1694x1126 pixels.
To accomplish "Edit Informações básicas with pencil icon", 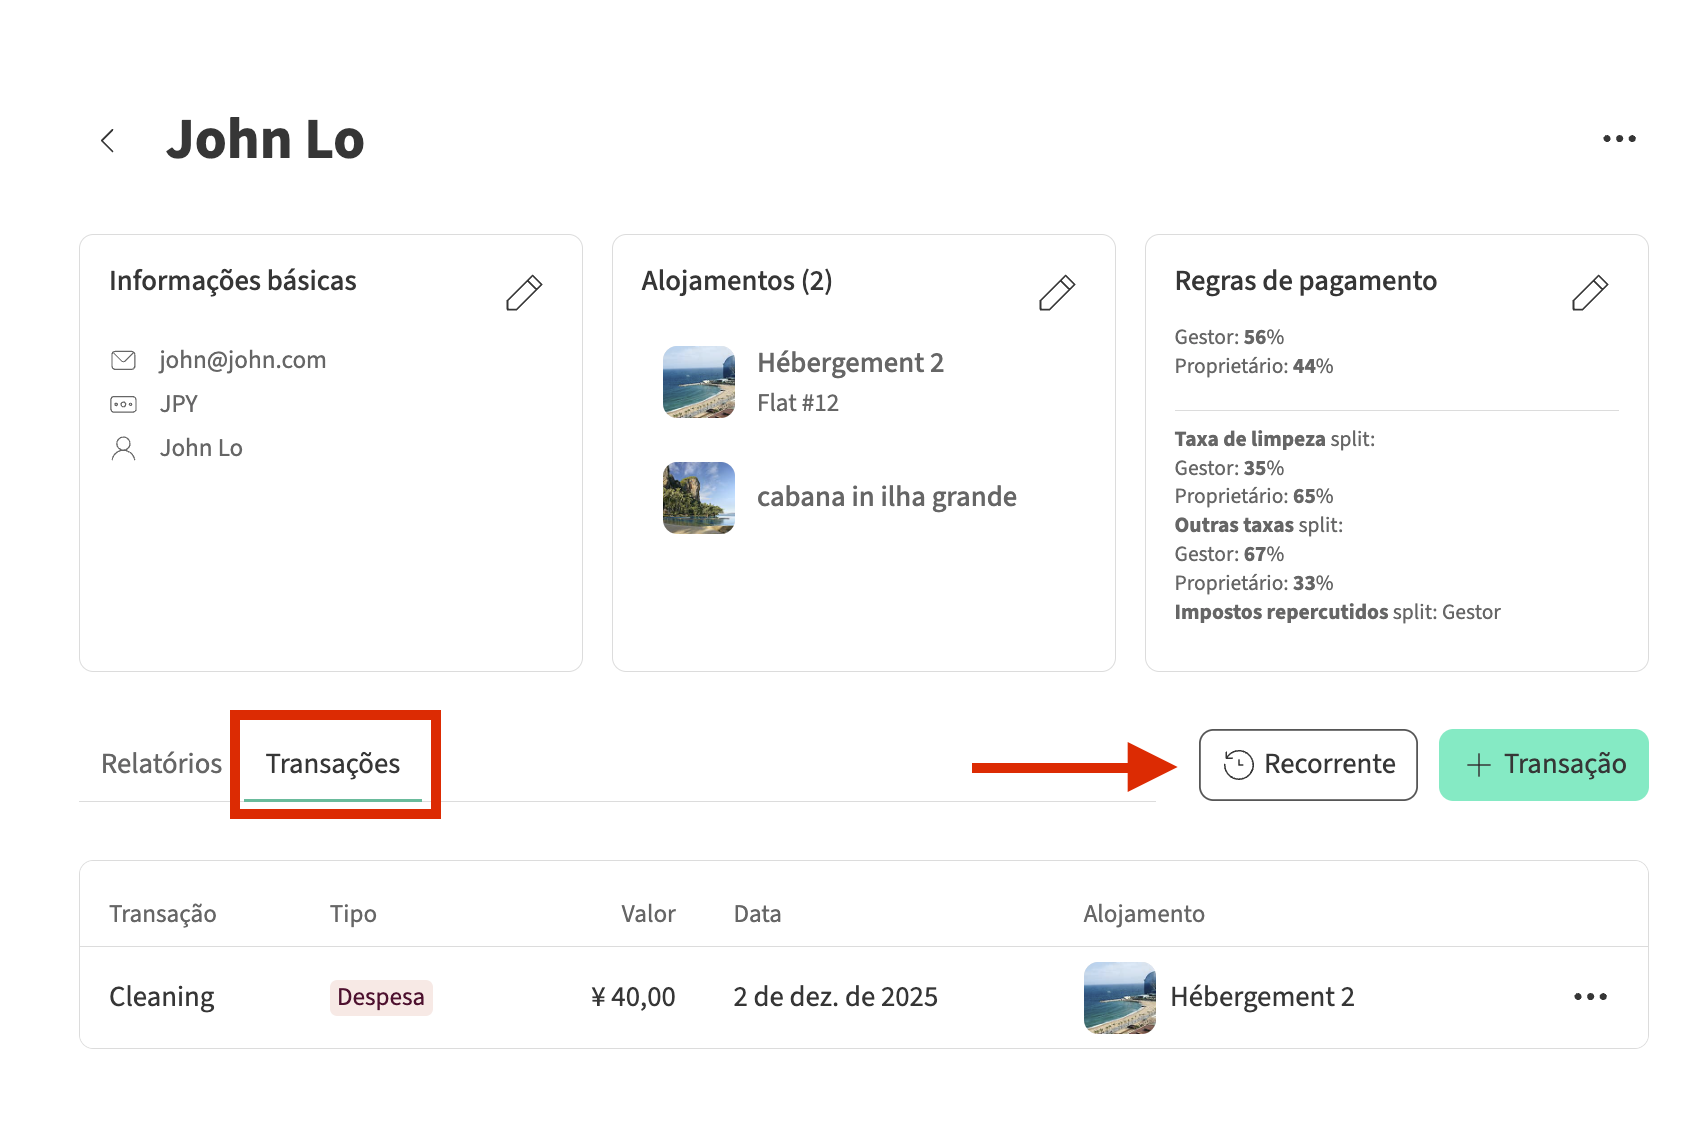I will (x=524, y=293).
